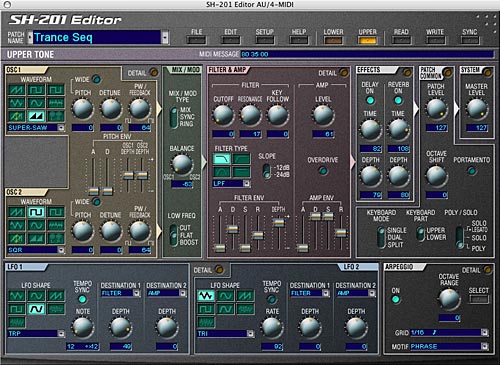Toggle Arpeggio On LED

[395, 299]
